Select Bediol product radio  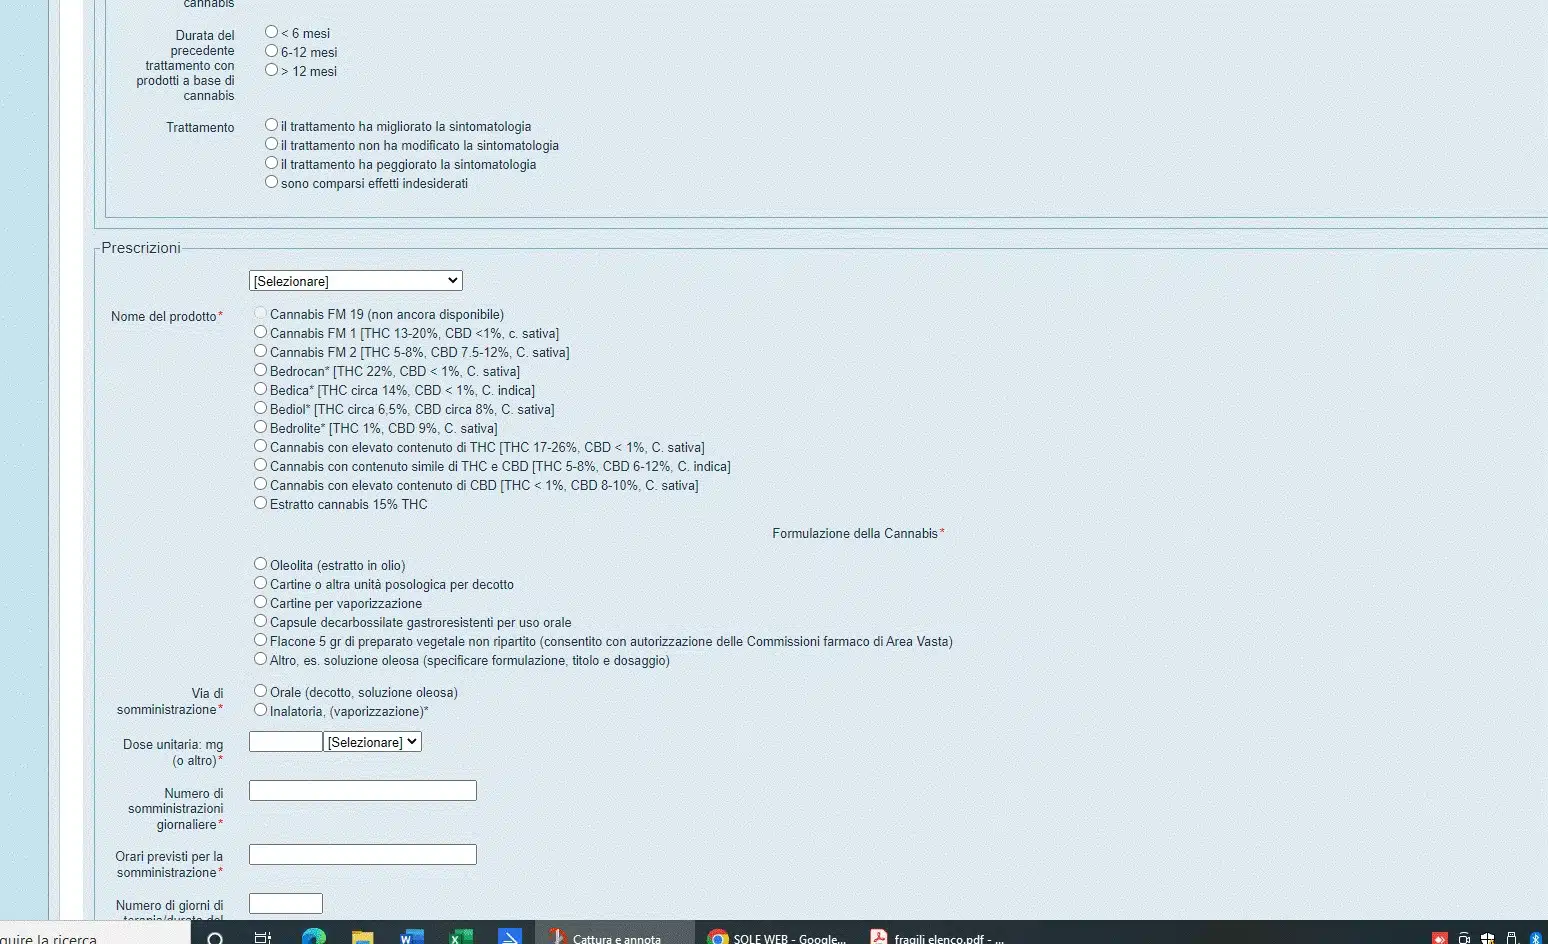(260, 408)
